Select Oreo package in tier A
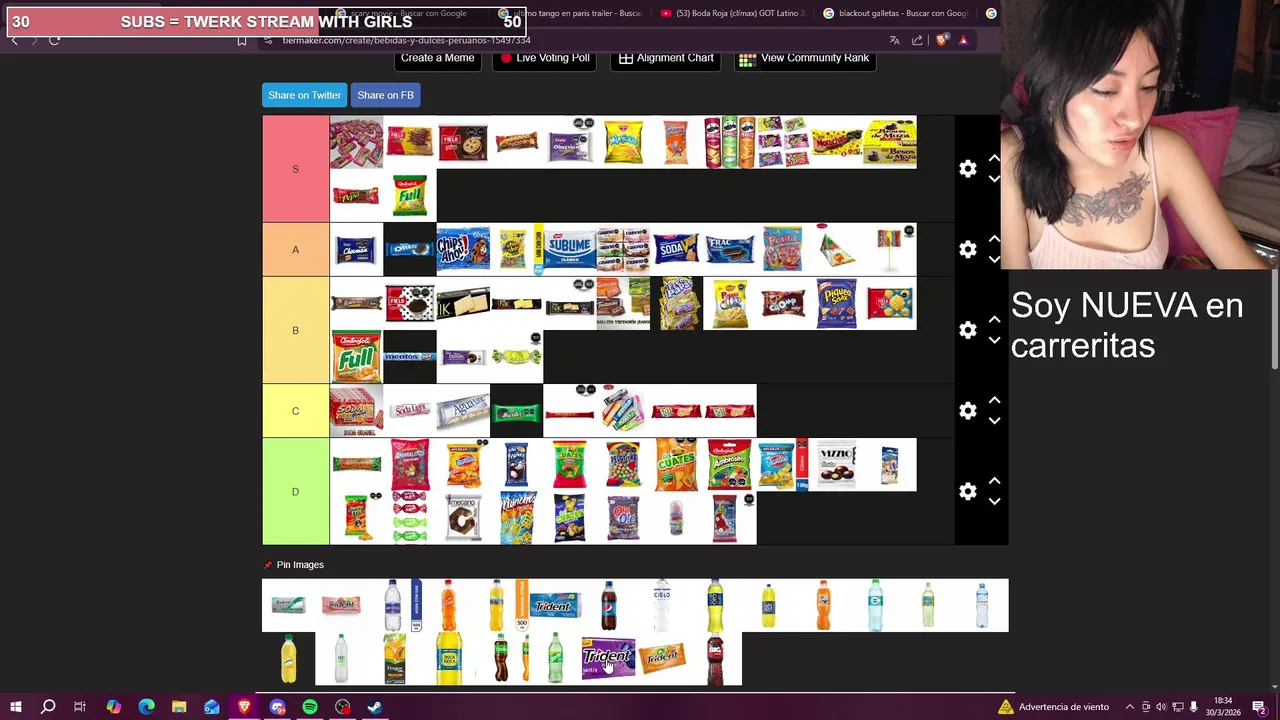This screenshot has height=720, width=1280. [x=410, y=249]
